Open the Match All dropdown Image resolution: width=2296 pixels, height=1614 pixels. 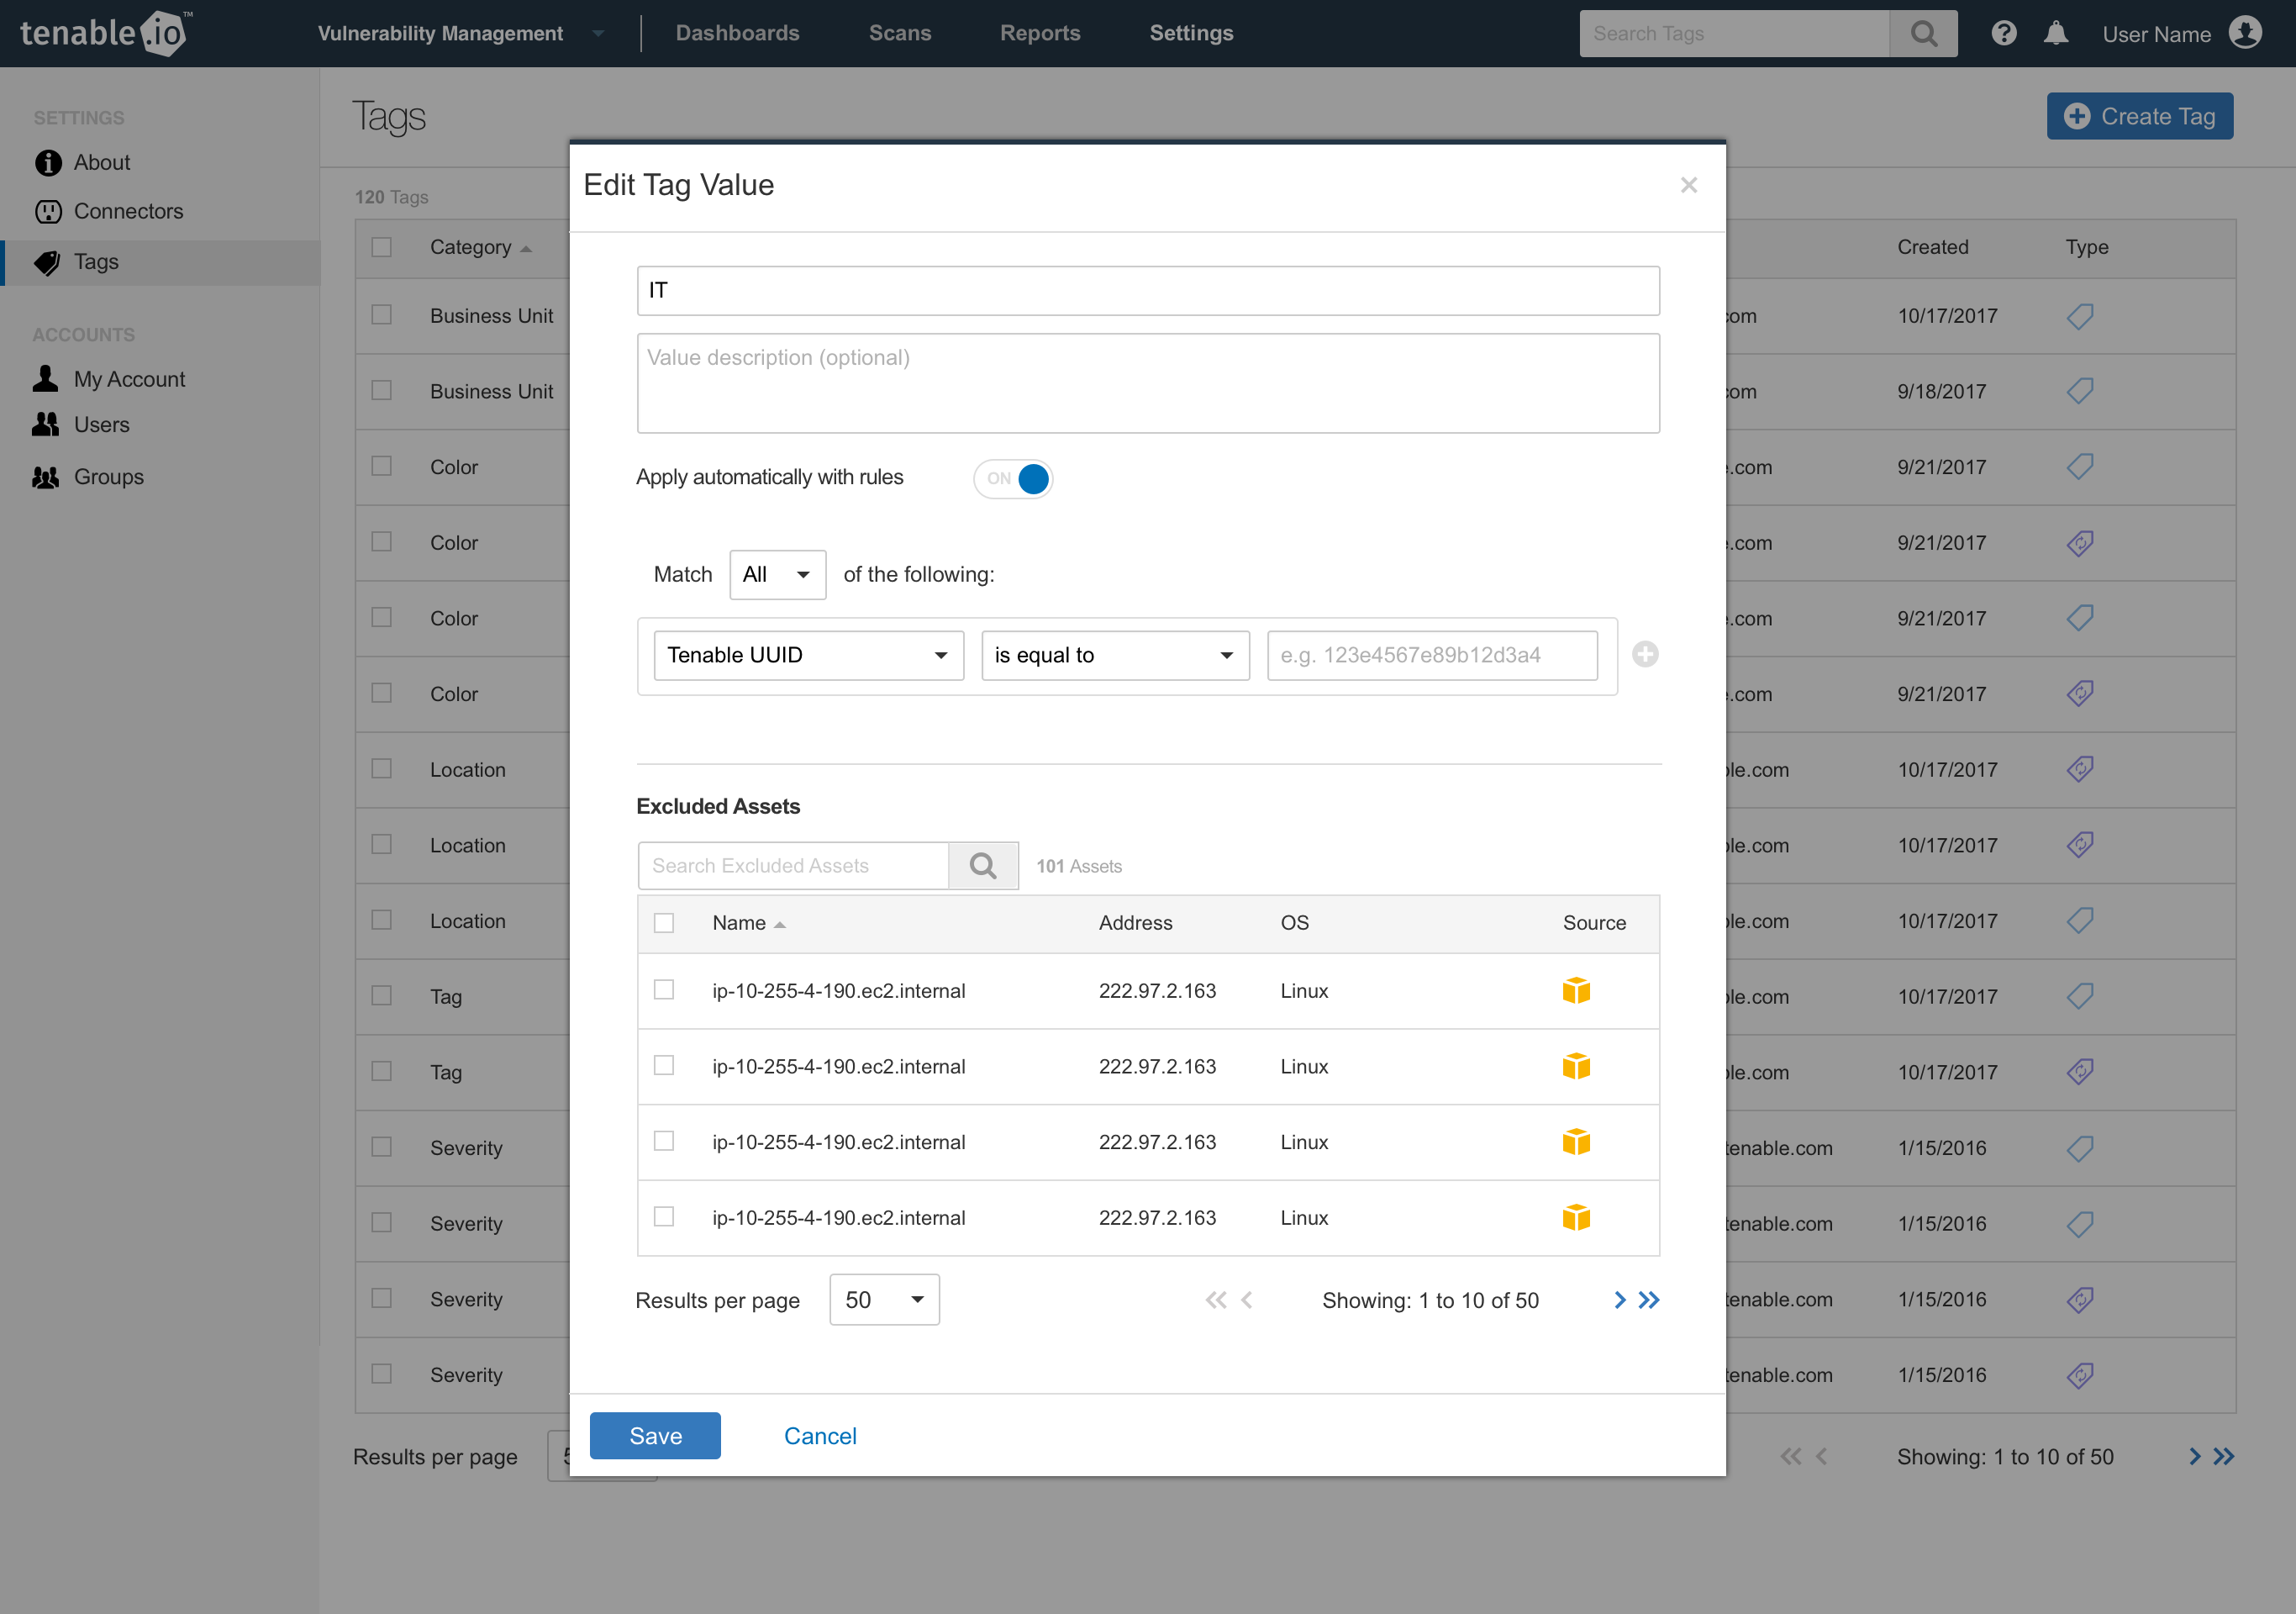pos(777,575)
